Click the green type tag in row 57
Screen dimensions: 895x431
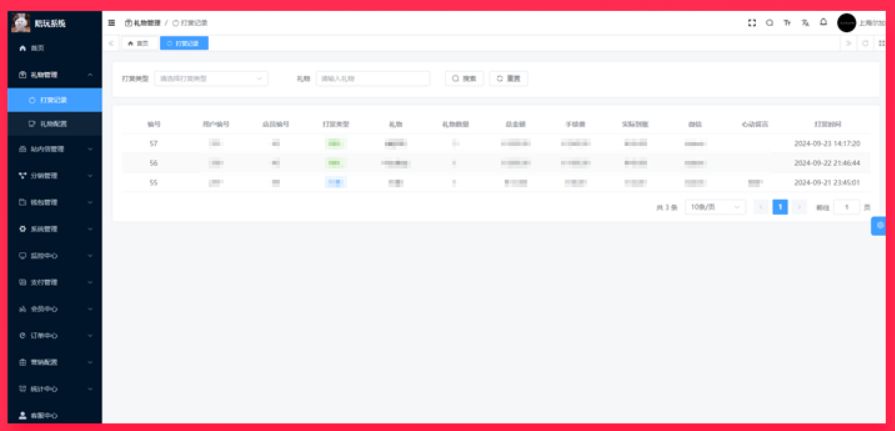[x=336, y=144]
